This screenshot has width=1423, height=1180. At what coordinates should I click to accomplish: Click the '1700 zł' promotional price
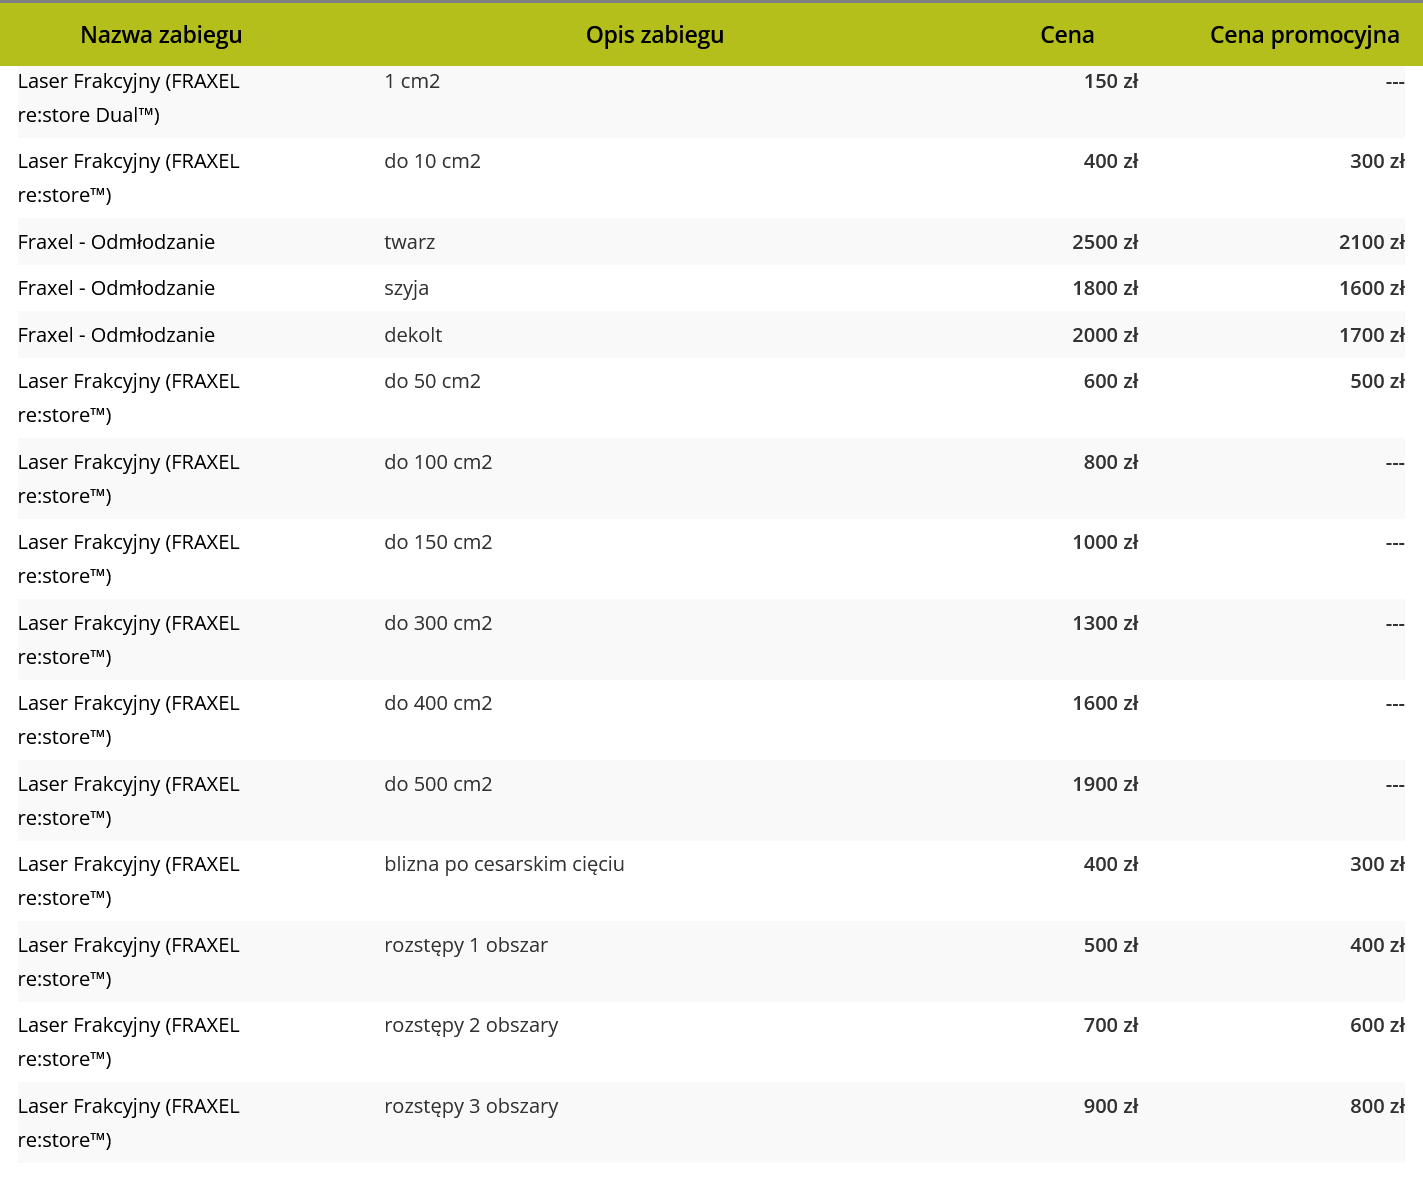point(1372,335)
